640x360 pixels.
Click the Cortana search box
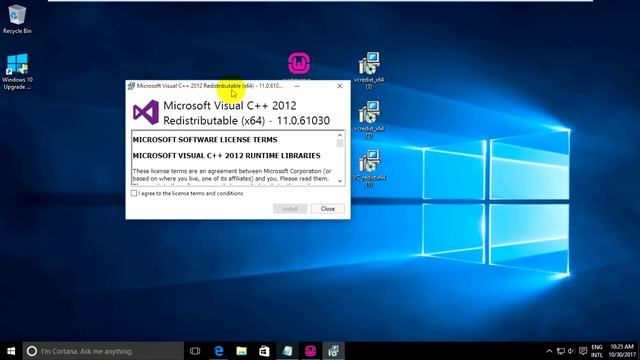pos(103,351)
